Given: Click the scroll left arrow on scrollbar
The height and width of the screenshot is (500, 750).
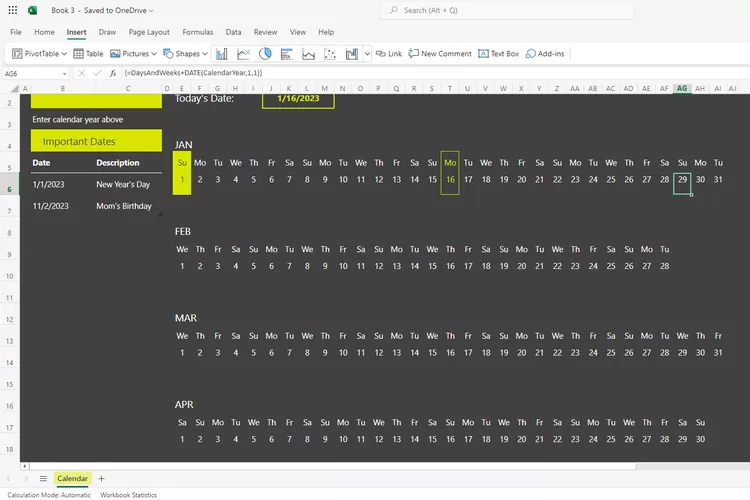Looking at the screenshot, I should (x=24, y=466).
